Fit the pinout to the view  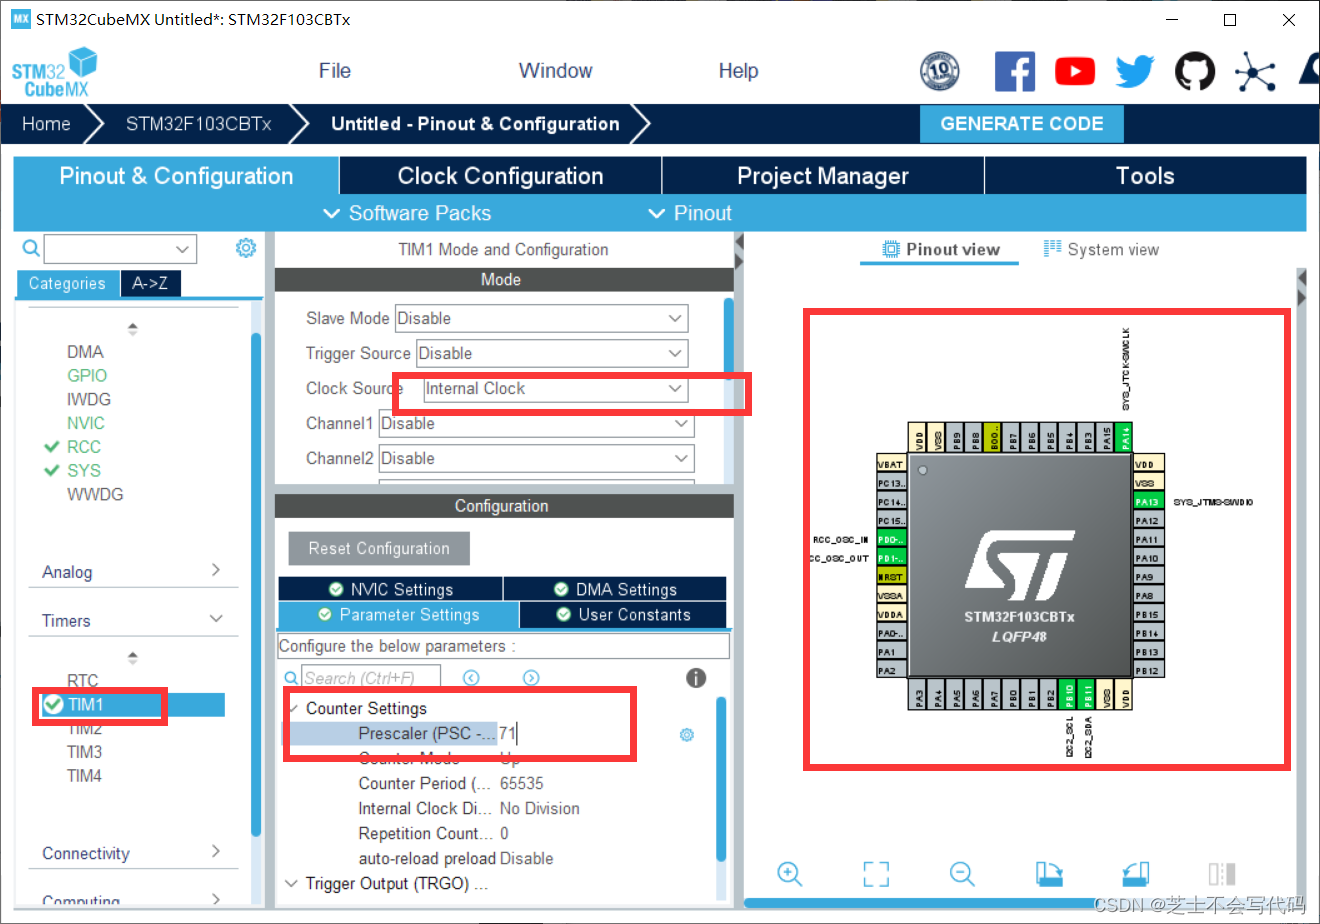click(x=876, y=874)
